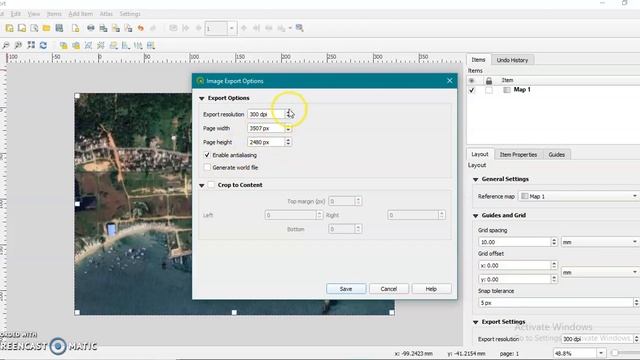Screen dimensions: 640x360
Task: Switch to the Item Properties tab
Action: [x=518, y=155]
